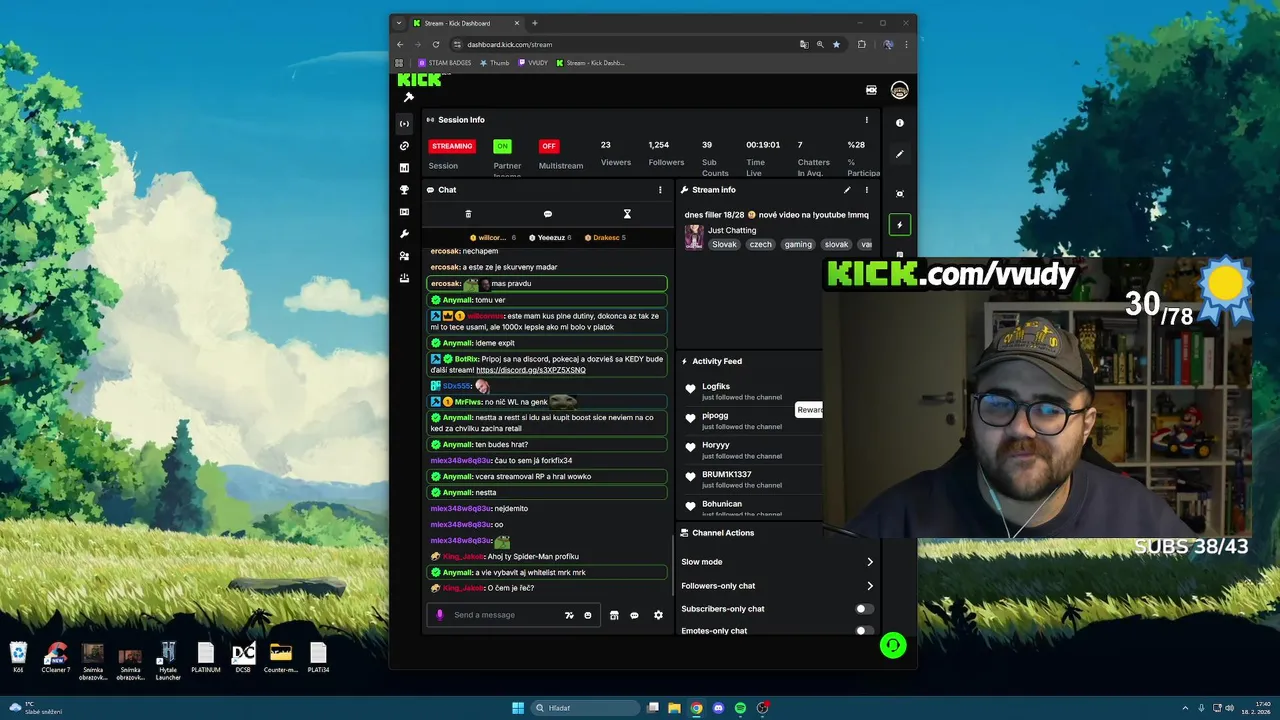Click BRUM1K1337 in Activity Feed
This screenshot has width=1280, height=720.
[x=727, y=474]
